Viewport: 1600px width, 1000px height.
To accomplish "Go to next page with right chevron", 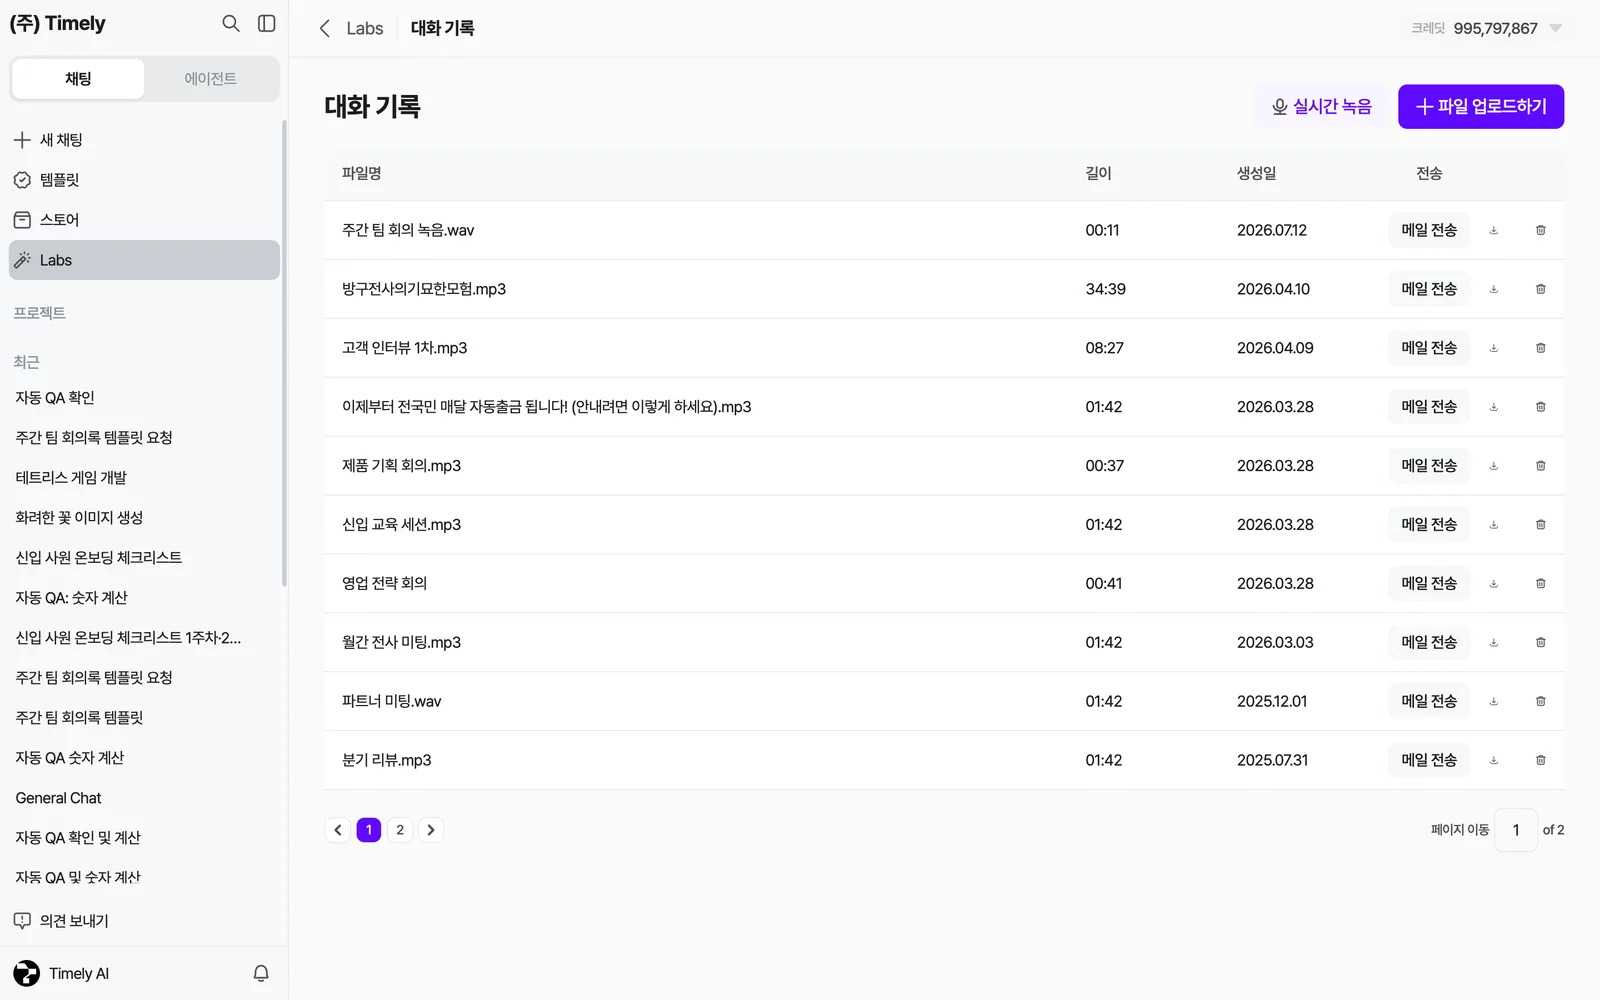I will [x=431, y=830].
